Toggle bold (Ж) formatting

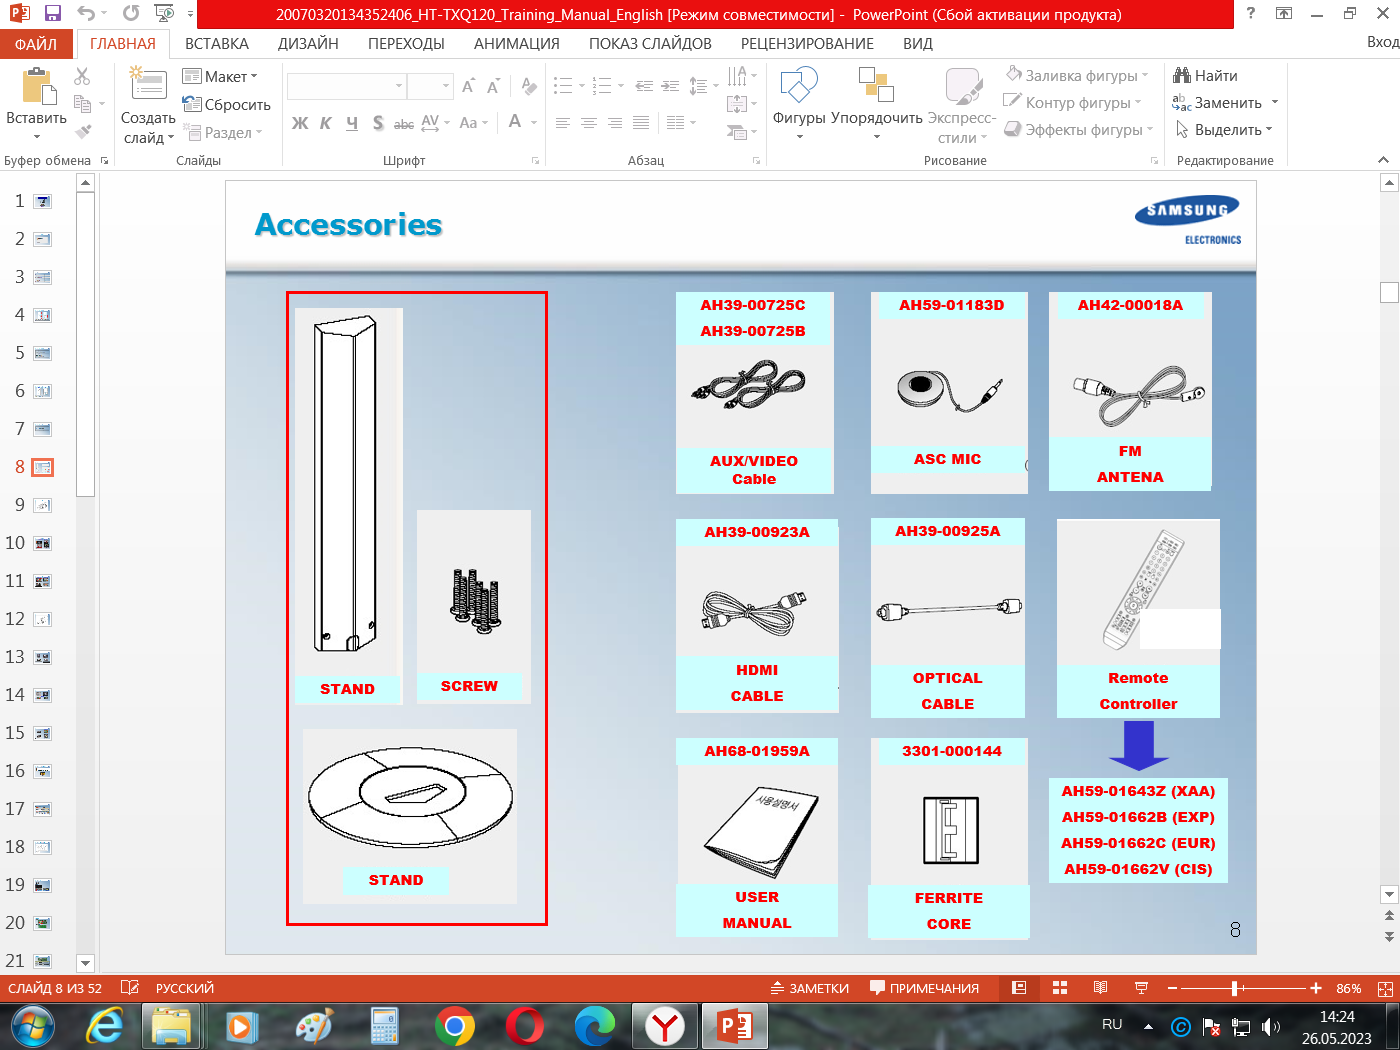(x=300, y=123)
